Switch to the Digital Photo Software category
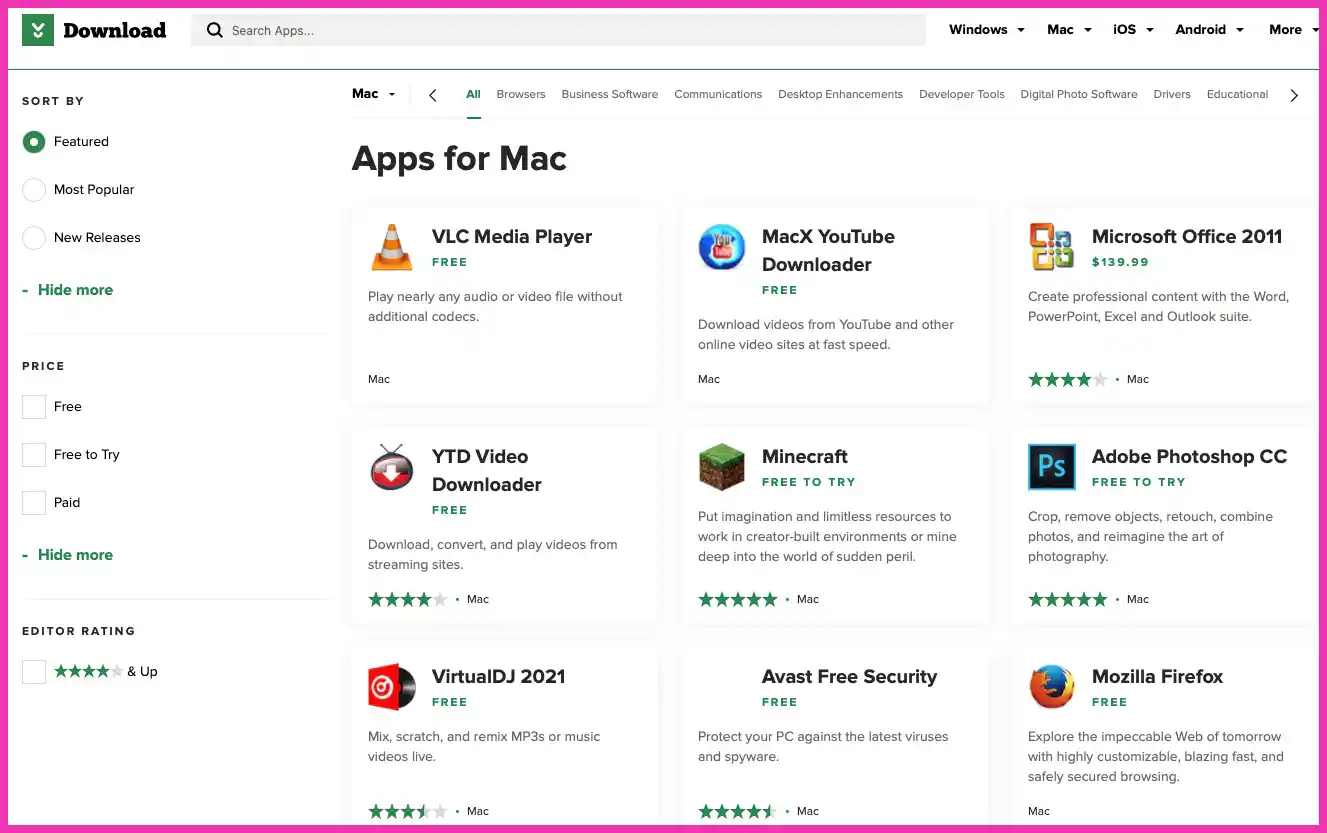 (x=1079, y=94)
